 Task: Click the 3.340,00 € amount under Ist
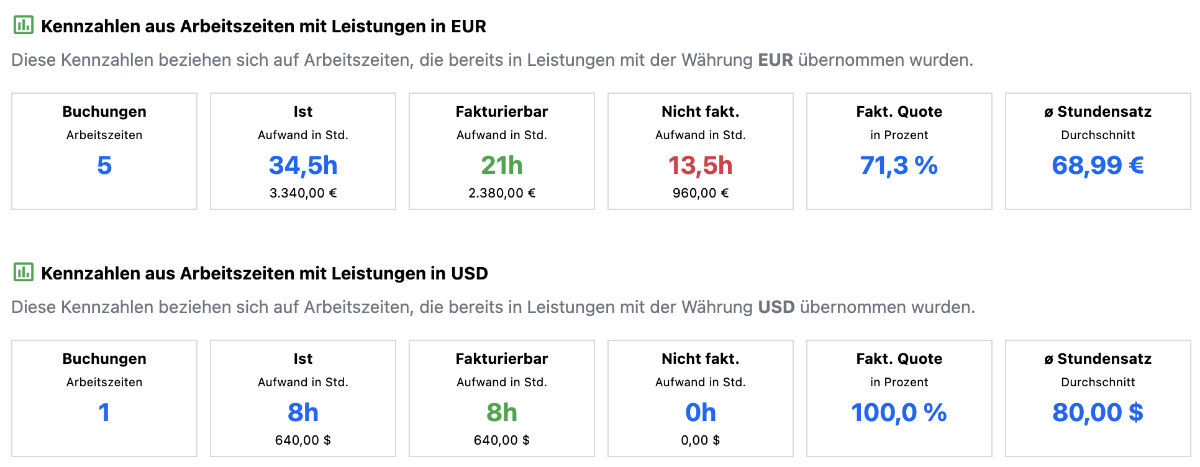[303, 193]
